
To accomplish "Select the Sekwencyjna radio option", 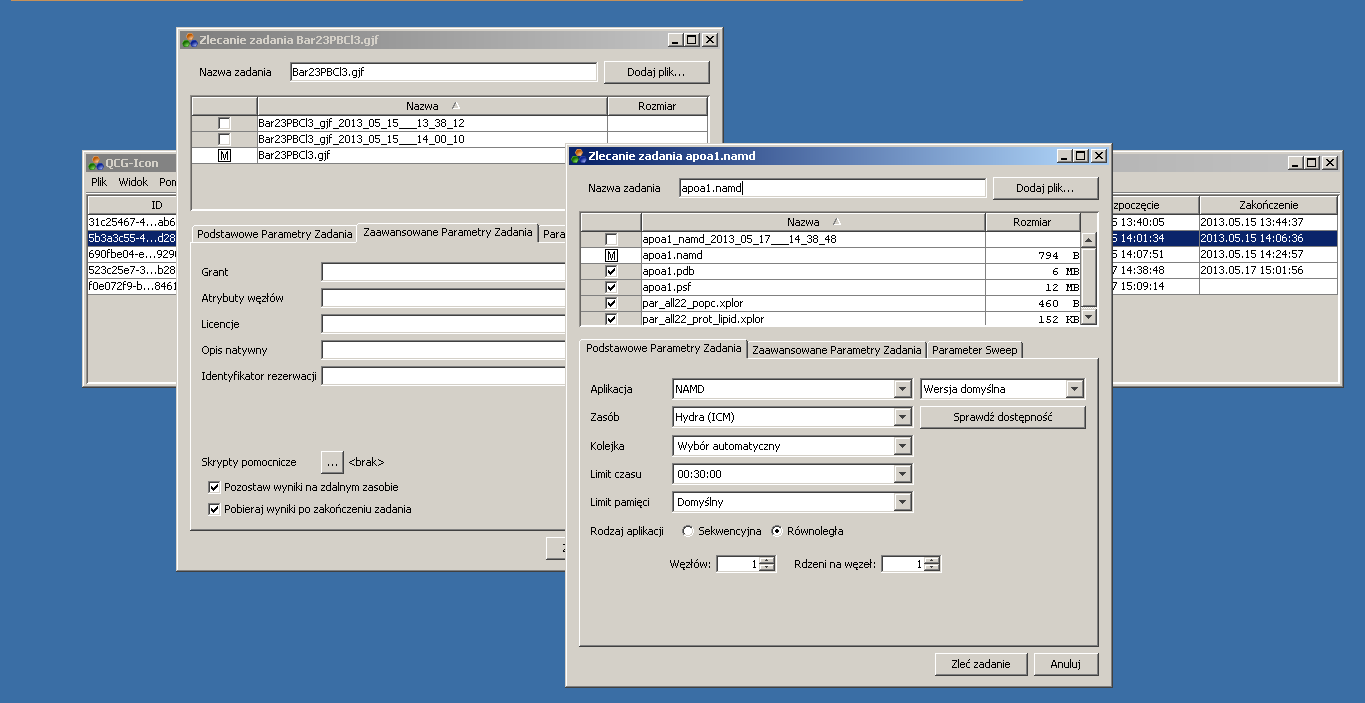I will (x=687, y=531).
